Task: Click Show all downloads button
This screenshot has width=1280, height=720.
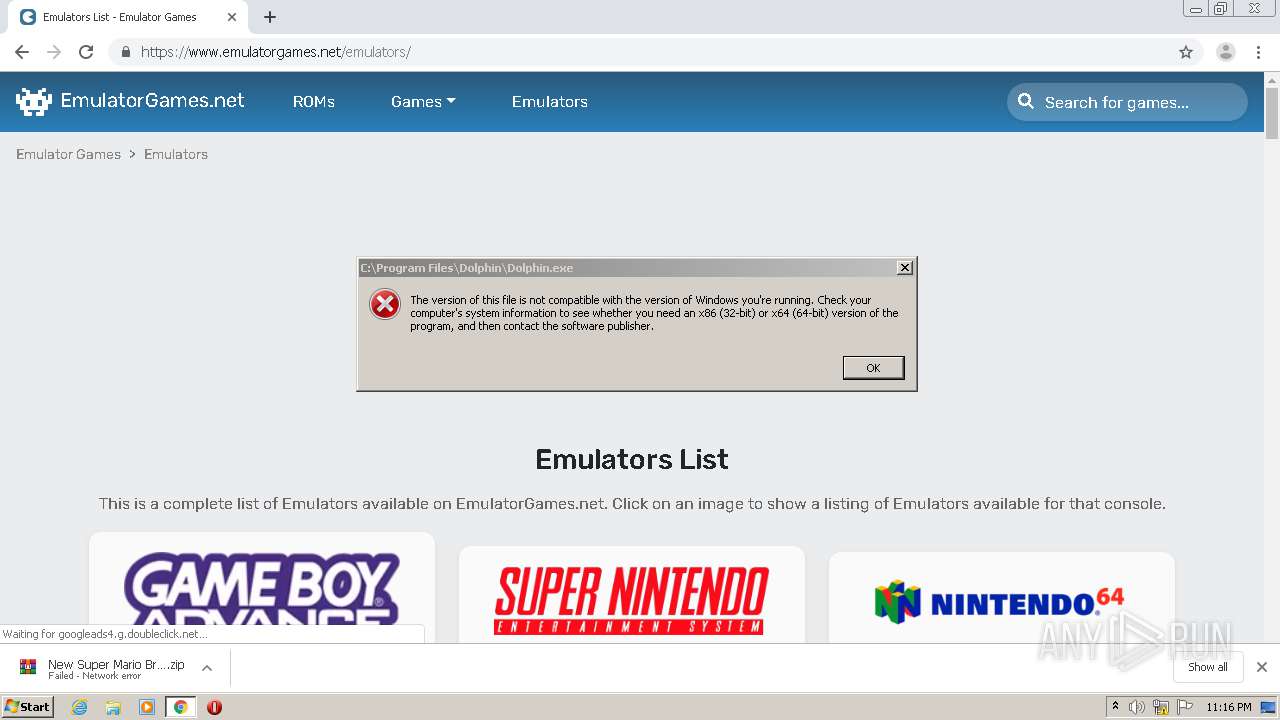Action: coord(1208,667)
